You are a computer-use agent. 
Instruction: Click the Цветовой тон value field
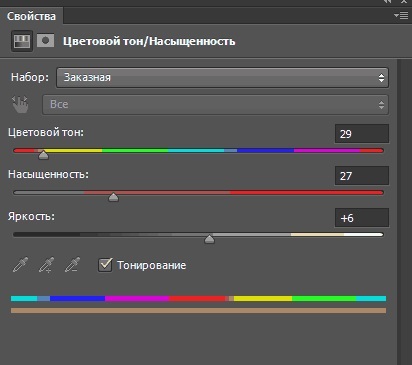tap(362, 134)
